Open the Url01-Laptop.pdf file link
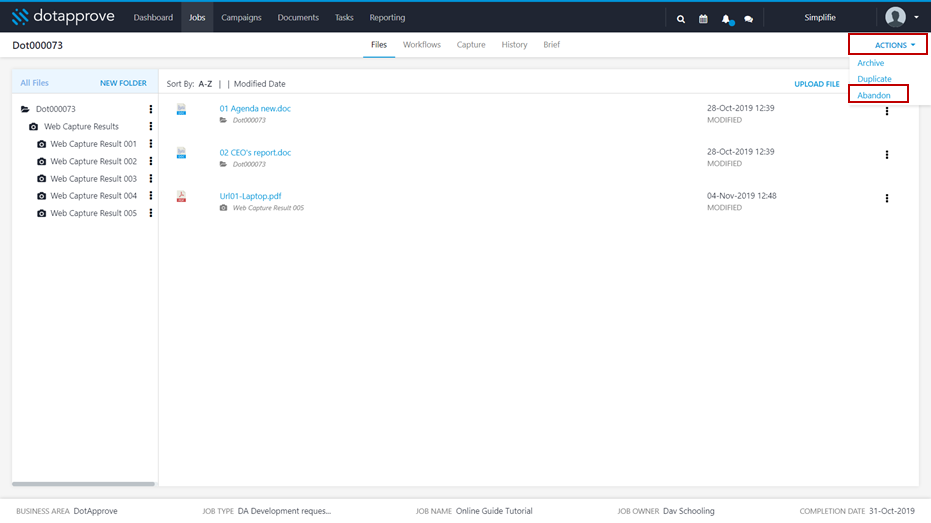The height and width of the screenshot is (523, 931). pyautogui.click(x=251, y=196)
